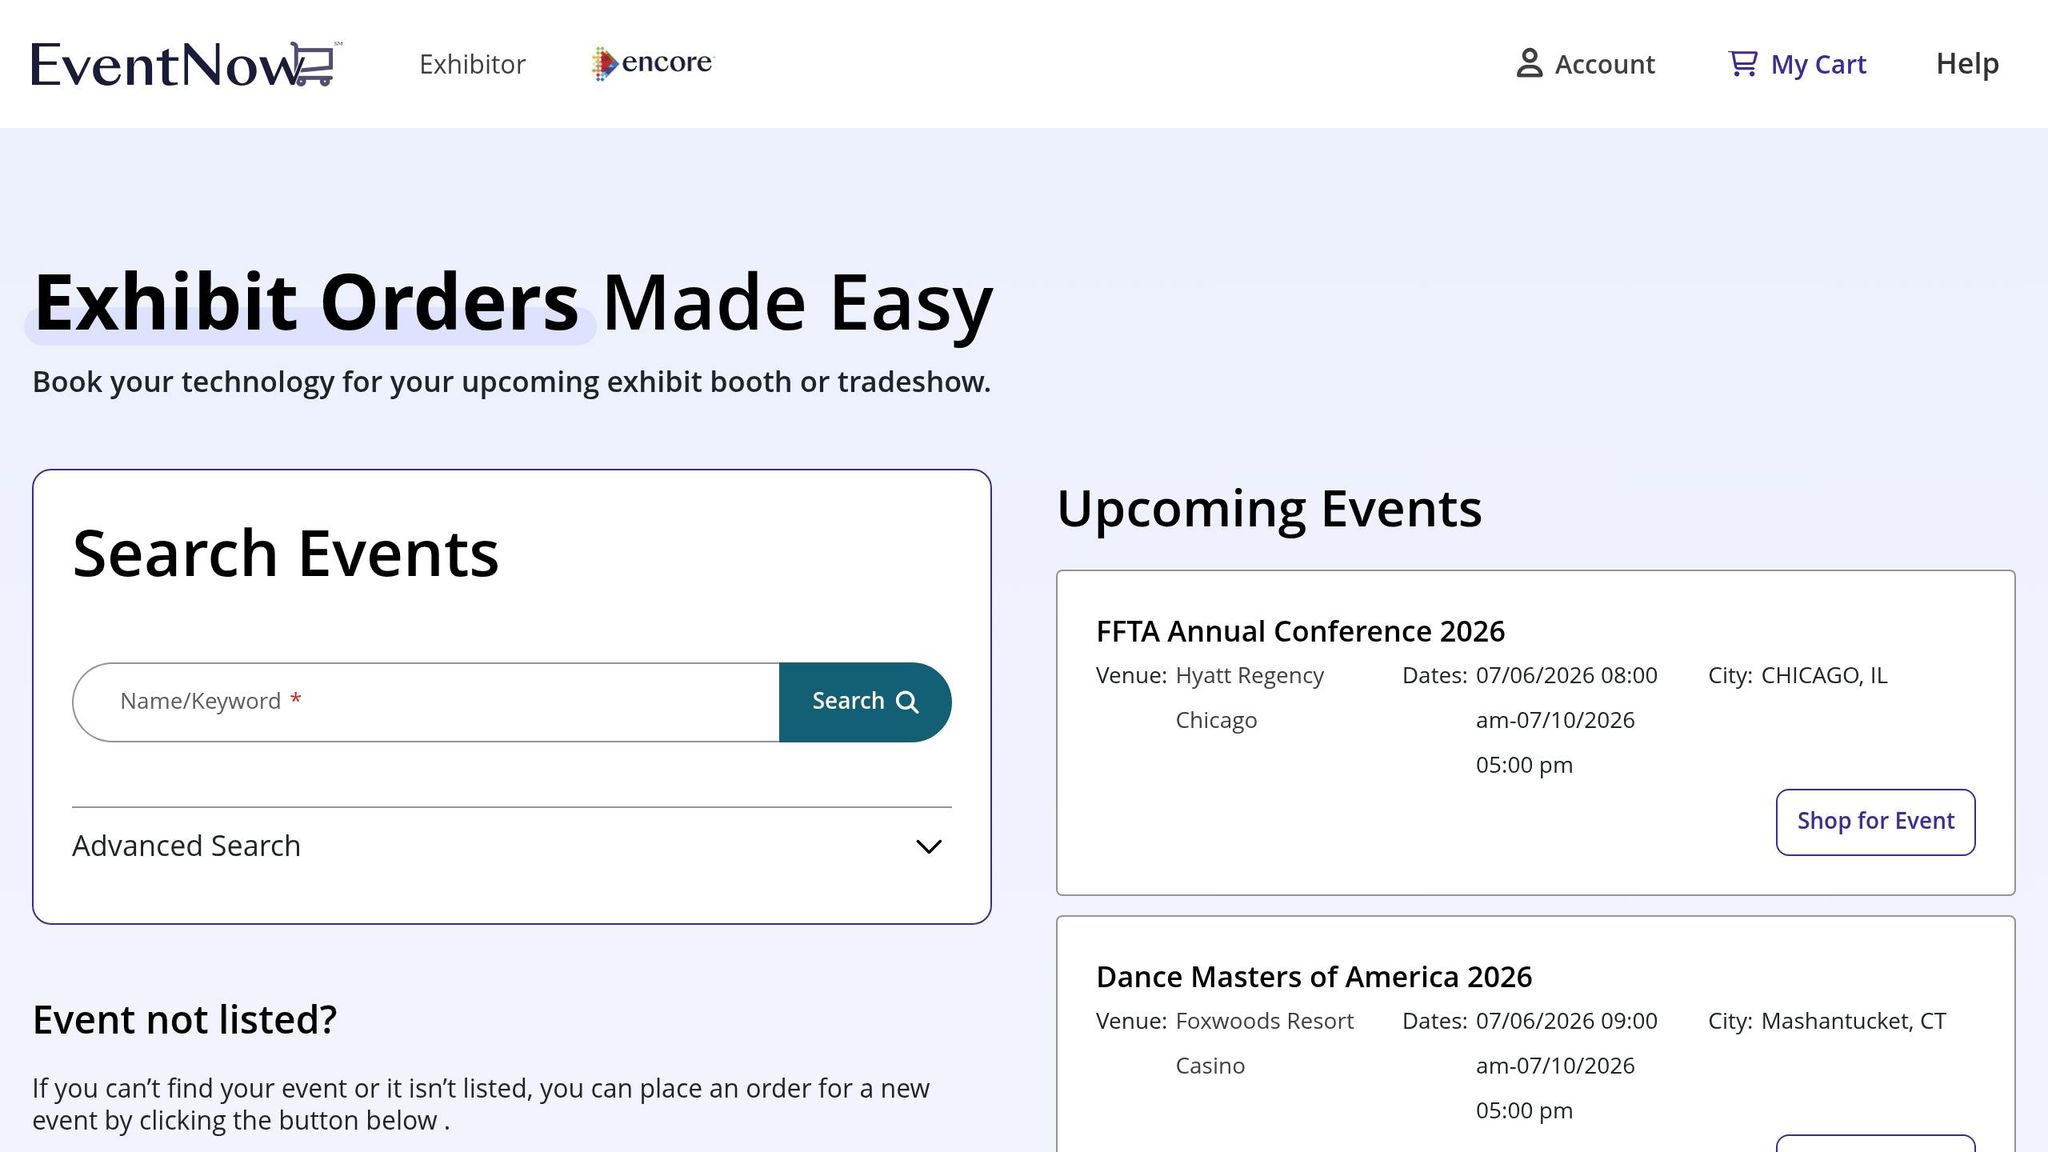This screenshot has width=2048, height=1152.
Task: Click the Foxwoods Resort Casino venue text
Action: [1265, 1043]
